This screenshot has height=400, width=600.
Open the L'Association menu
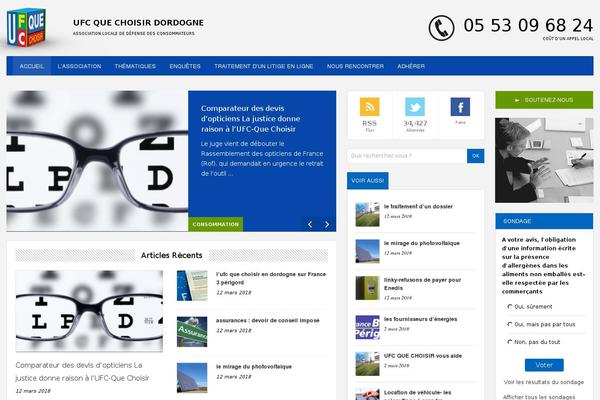(79, 66)
